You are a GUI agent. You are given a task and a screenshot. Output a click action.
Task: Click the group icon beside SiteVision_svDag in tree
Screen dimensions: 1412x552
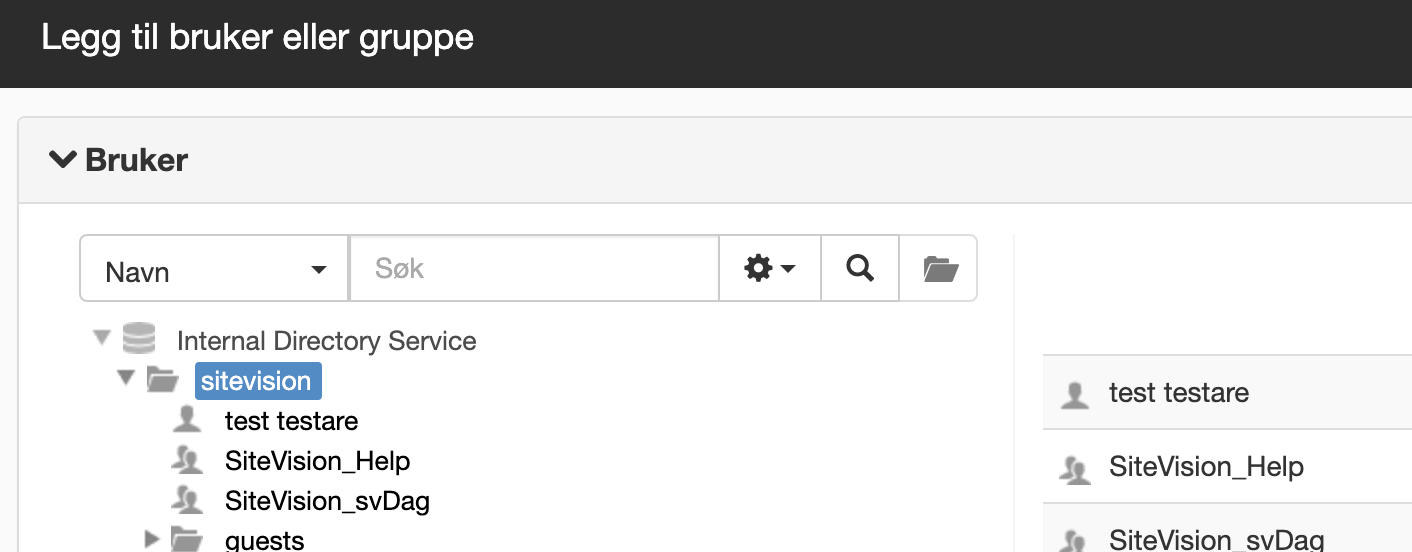(x=187, y=499)
